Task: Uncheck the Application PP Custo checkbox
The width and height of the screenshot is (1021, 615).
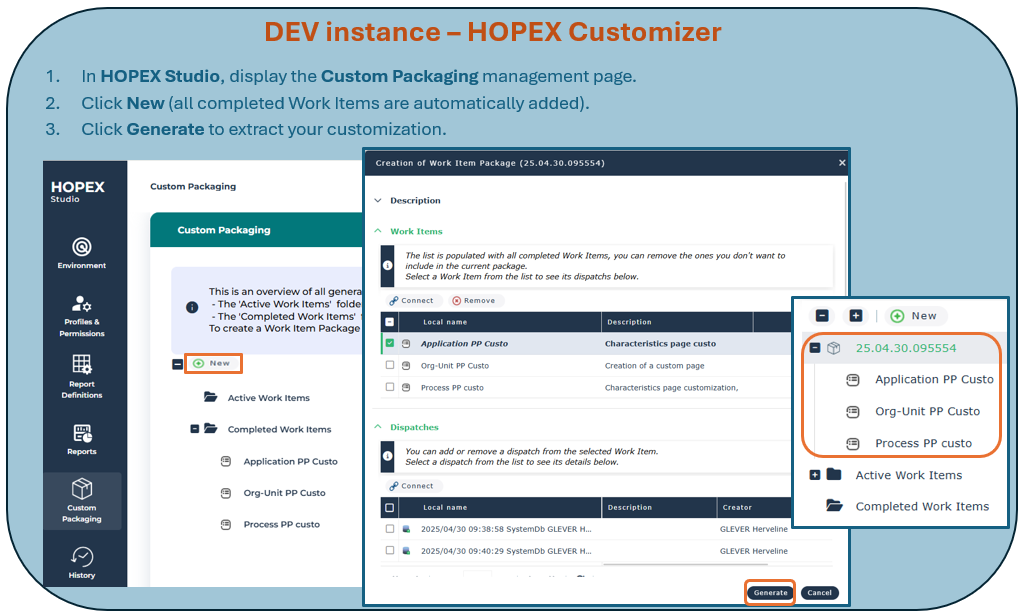Action: [390, 344]
